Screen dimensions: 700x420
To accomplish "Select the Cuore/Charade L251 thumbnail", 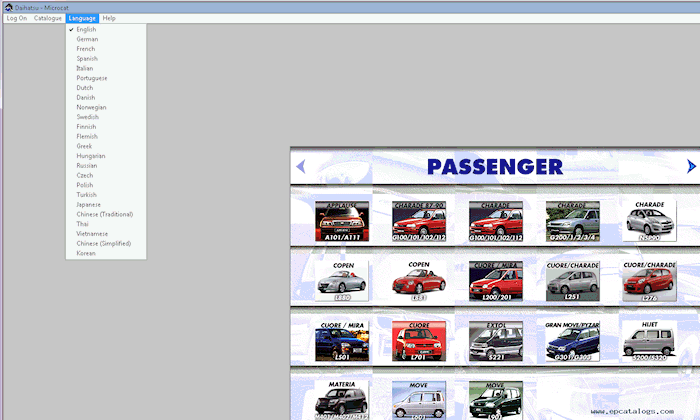I will click(x=572, y=280).
